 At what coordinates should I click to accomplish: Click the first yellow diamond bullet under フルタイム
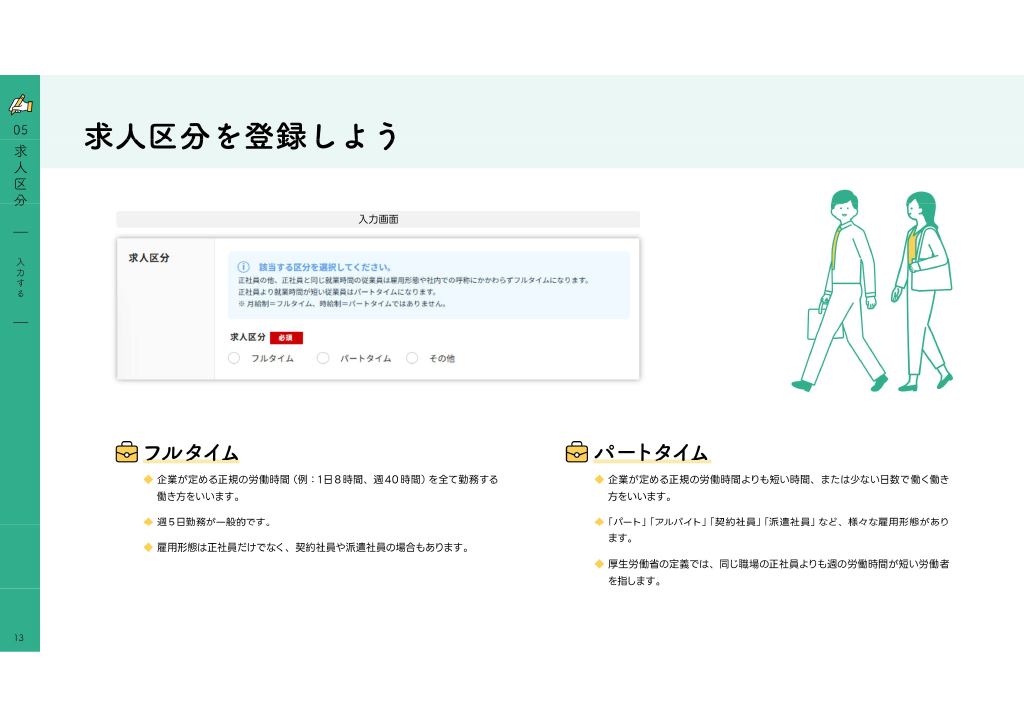click(x=148, y=479)
